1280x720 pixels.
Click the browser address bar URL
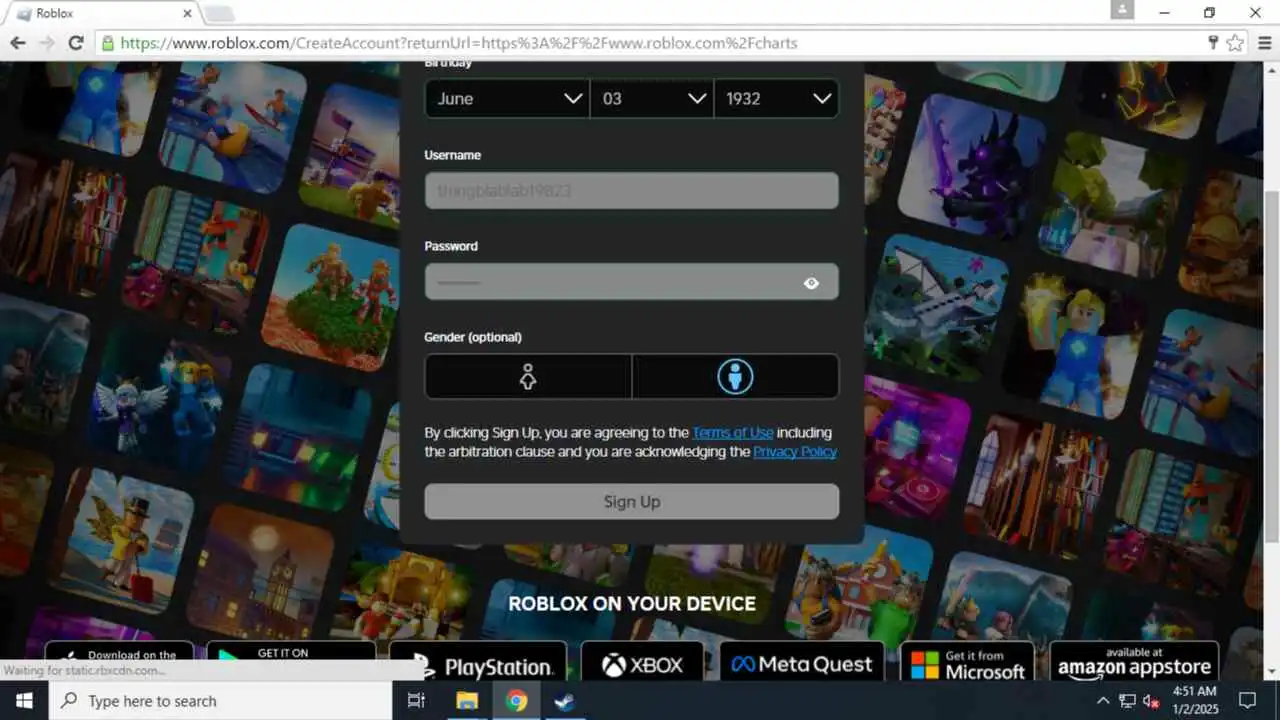pyautogui.click(x=459, y=43)
